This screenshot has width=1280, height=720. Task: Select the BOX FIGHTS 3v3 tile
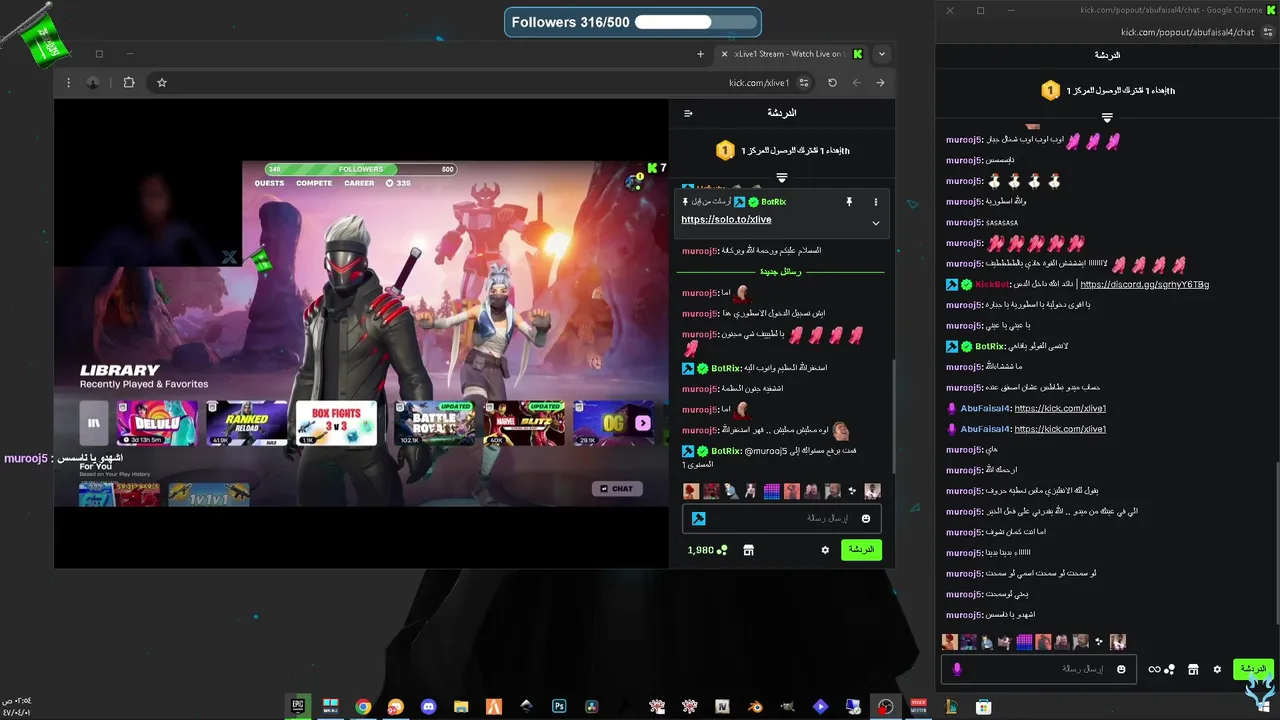pyautogui.click(x=336, y=423)
